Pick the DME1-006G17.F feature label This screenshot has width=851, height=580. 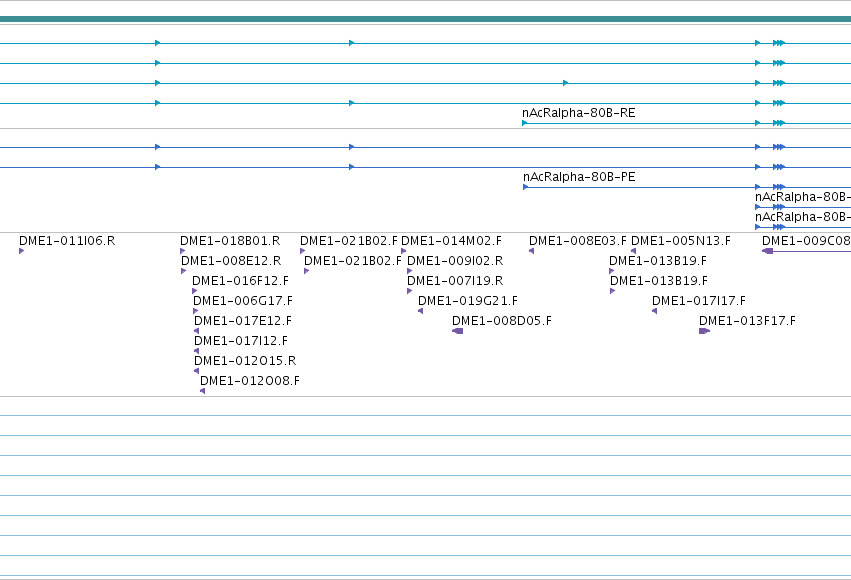(x=243, y=301)
